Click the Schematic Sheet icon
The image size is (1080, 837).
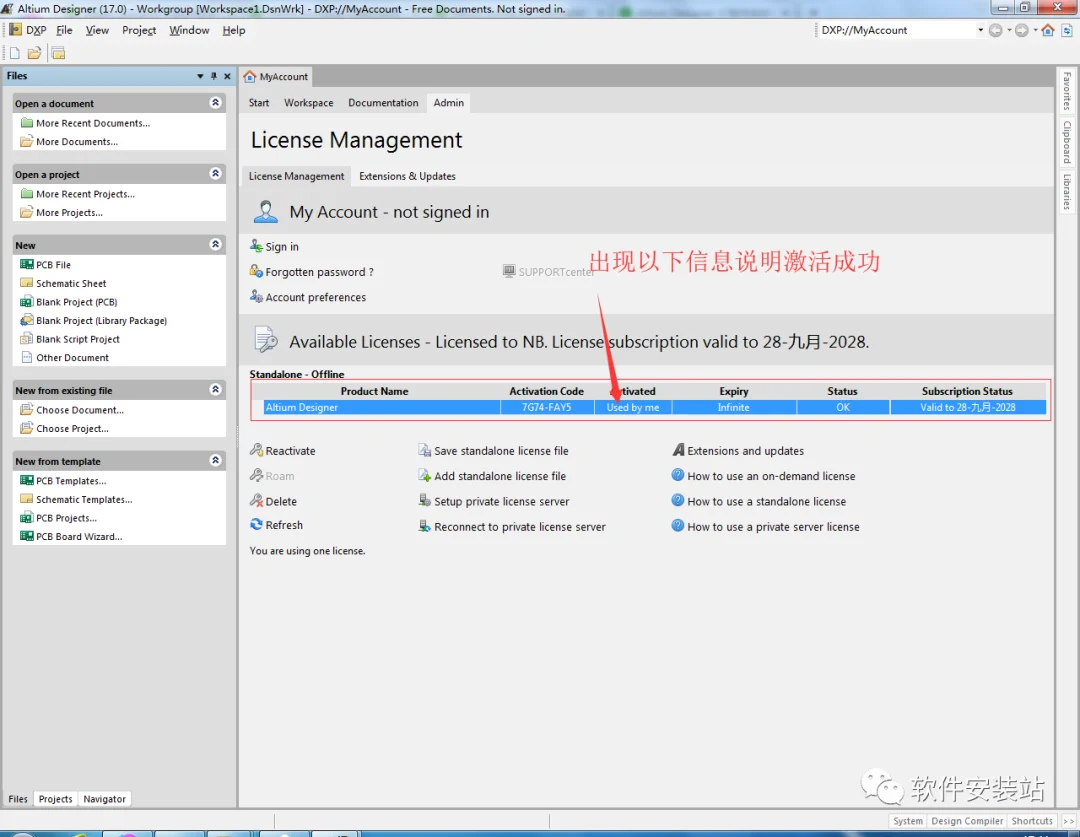point(27,283)
